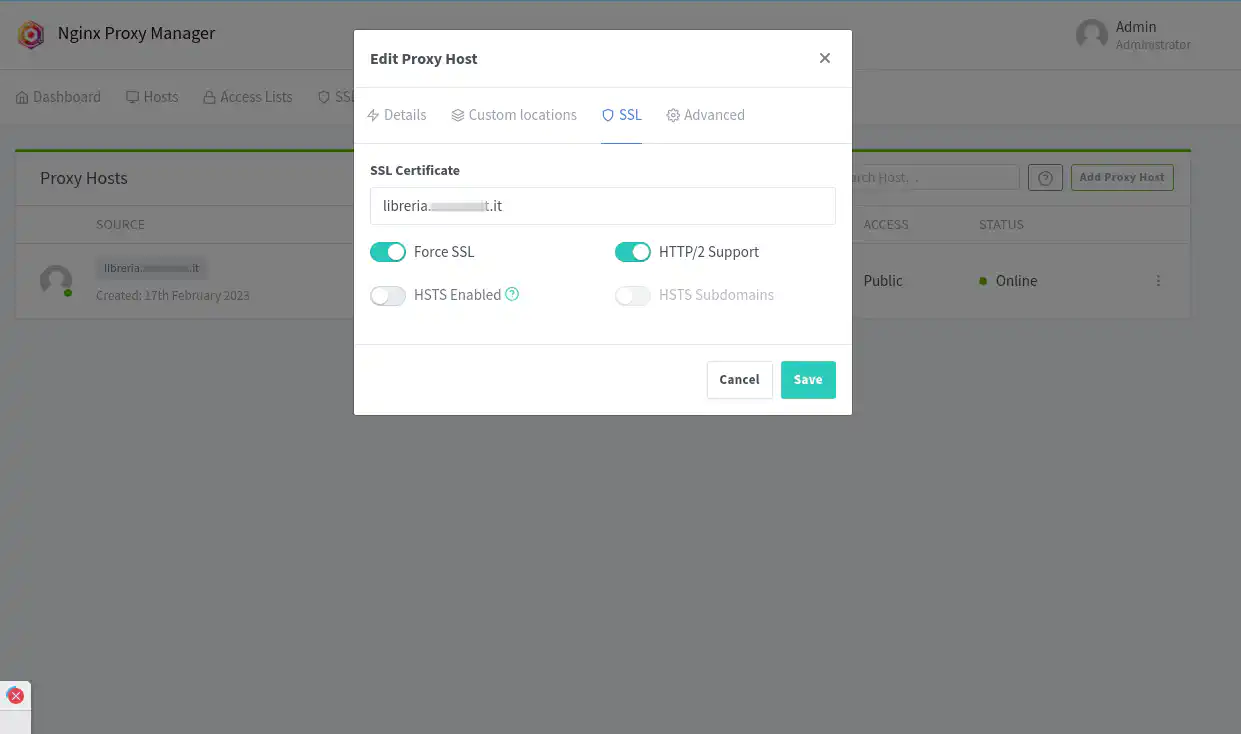This screenshot has width=1241, height=734.
Task: Click the help icon beside search
Action: (1045, 178)
